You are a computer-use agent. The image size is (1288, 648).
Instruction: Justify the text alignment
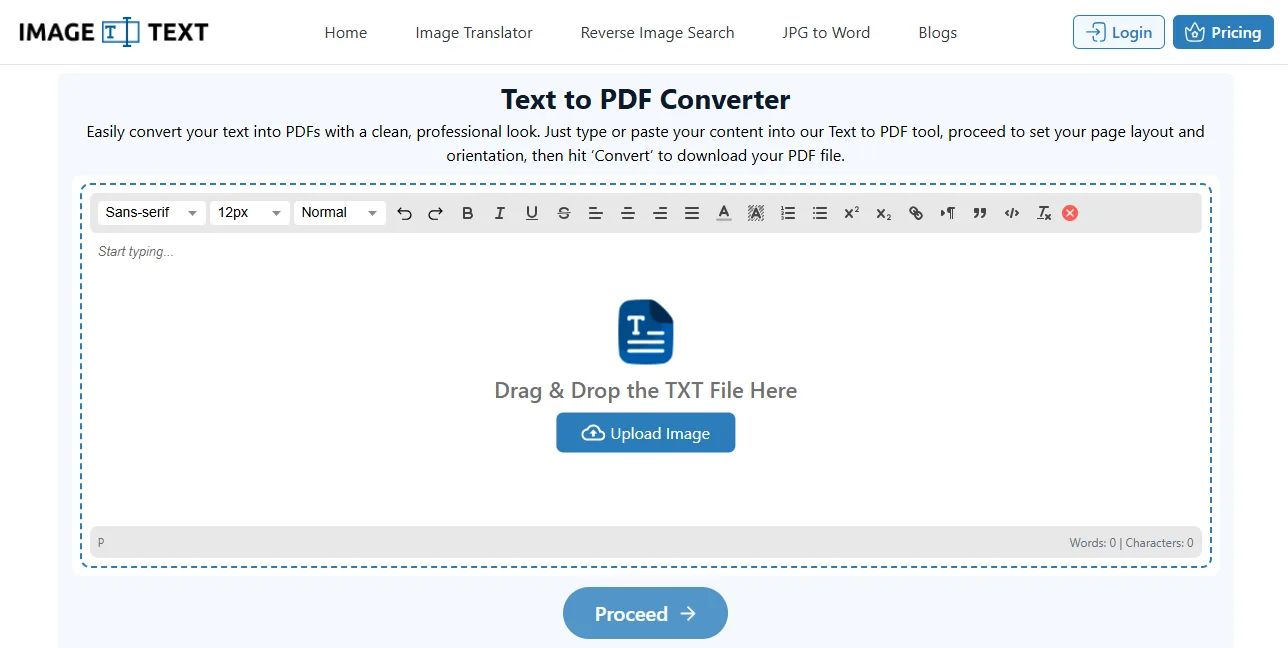[x=692, y=213]
